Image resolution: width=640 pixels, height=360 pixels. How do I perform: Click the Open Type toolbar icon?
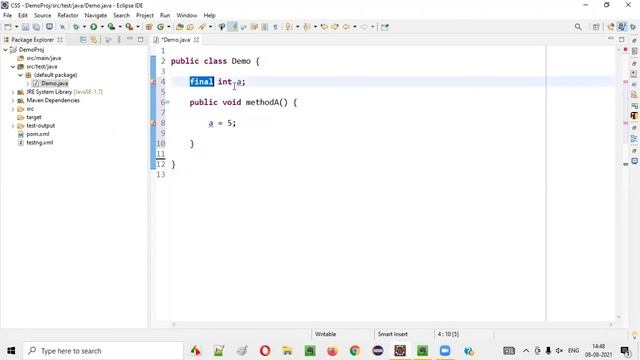click(x=180, y=27)
